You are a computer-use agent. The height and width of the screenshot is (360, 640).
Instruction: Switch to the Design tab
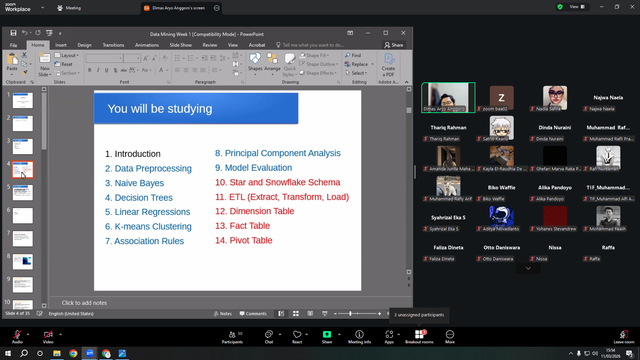[84, 45]
